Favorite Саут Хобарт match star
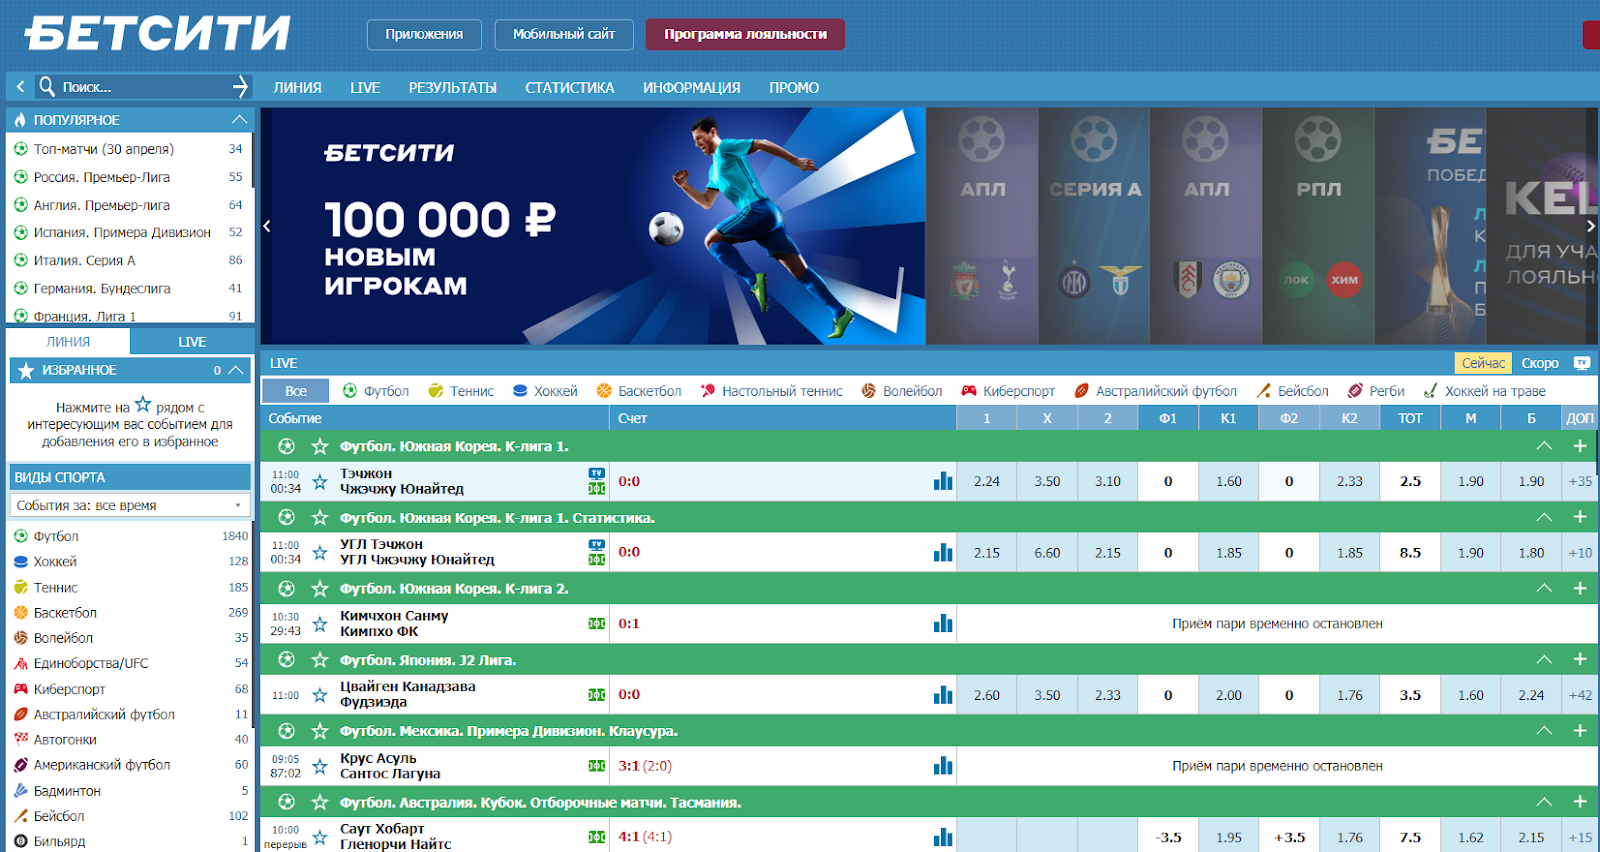The width and height of the screenshot is (1600, 852). (320, 837)
